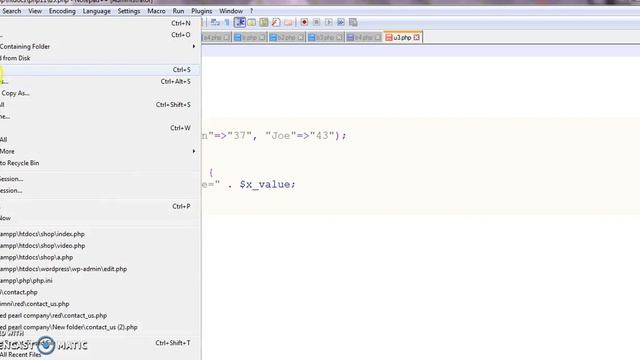
Task: Switch to the b2.php document tab
Action: [287, 38]
